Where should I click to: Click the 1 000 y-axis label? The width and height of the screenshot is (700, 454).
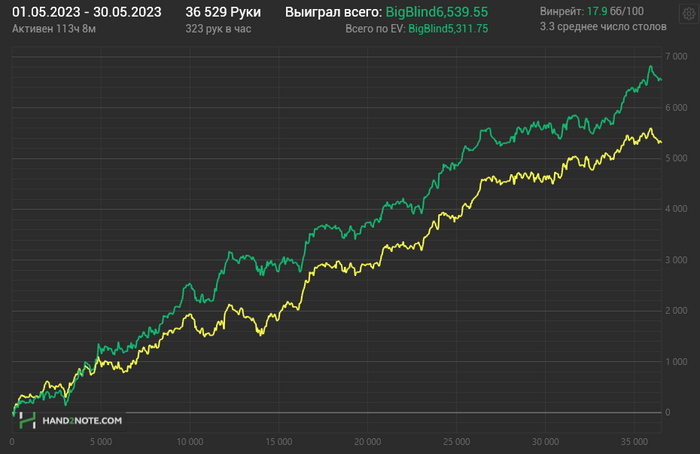pyautogui.click(x=676, y=362)
